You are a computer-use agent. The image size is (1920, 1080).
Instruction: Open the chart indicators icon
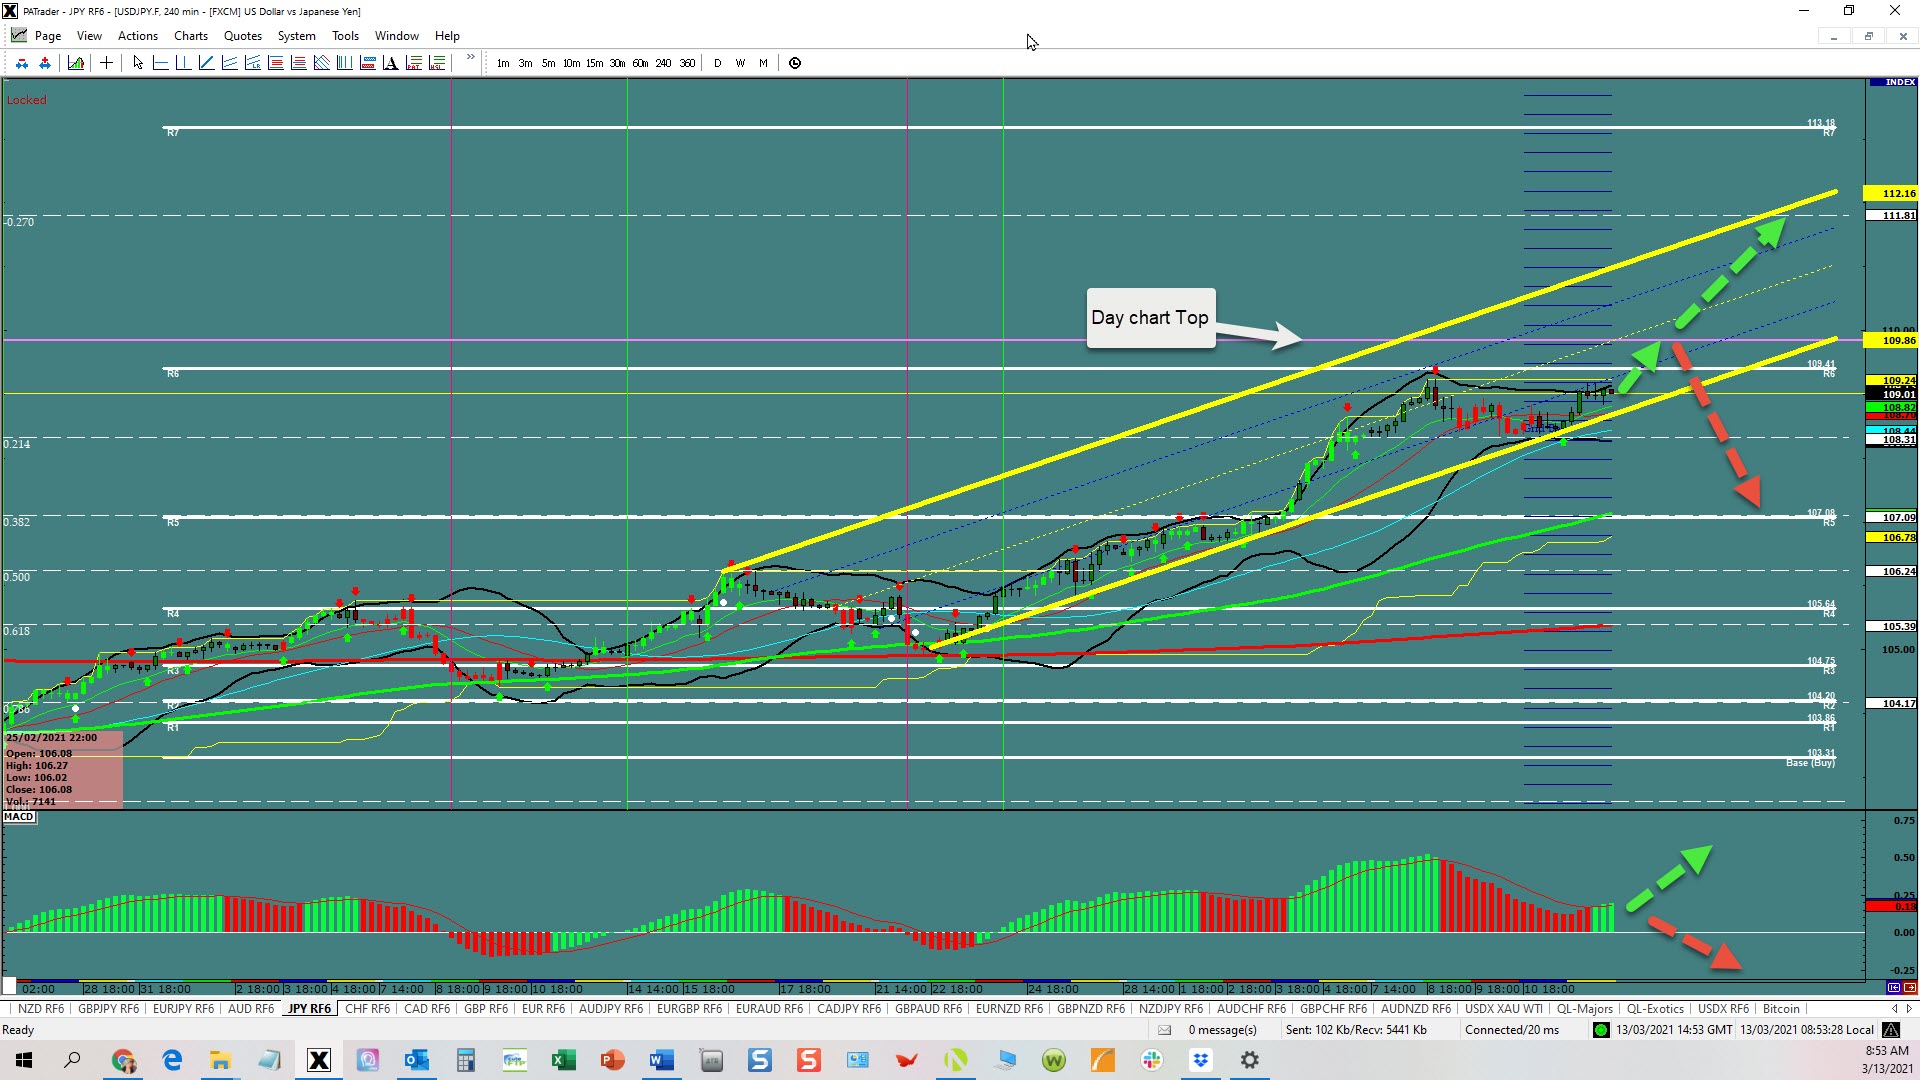point(76,63)
